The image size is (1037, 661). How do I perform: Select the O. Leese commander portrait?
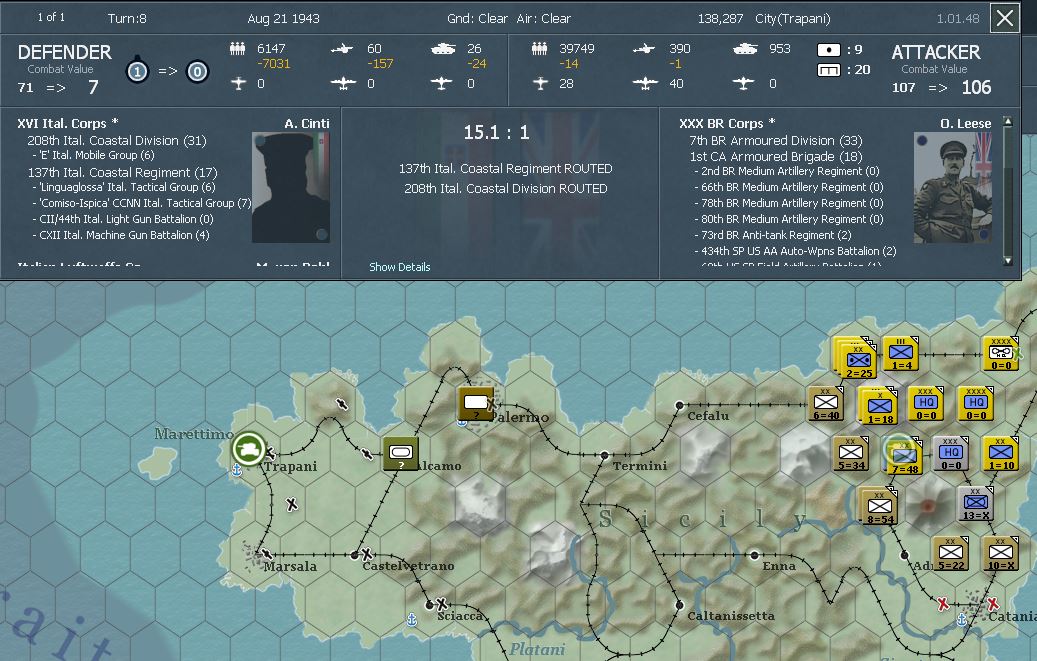[x=952, y=187]
